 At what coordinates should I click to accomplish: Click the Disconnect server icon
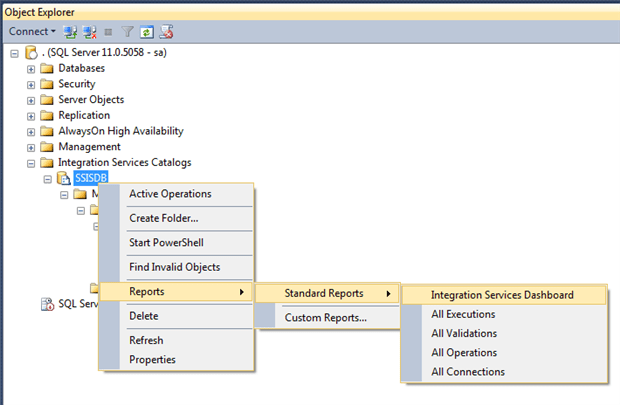click(x=90, y=32)
